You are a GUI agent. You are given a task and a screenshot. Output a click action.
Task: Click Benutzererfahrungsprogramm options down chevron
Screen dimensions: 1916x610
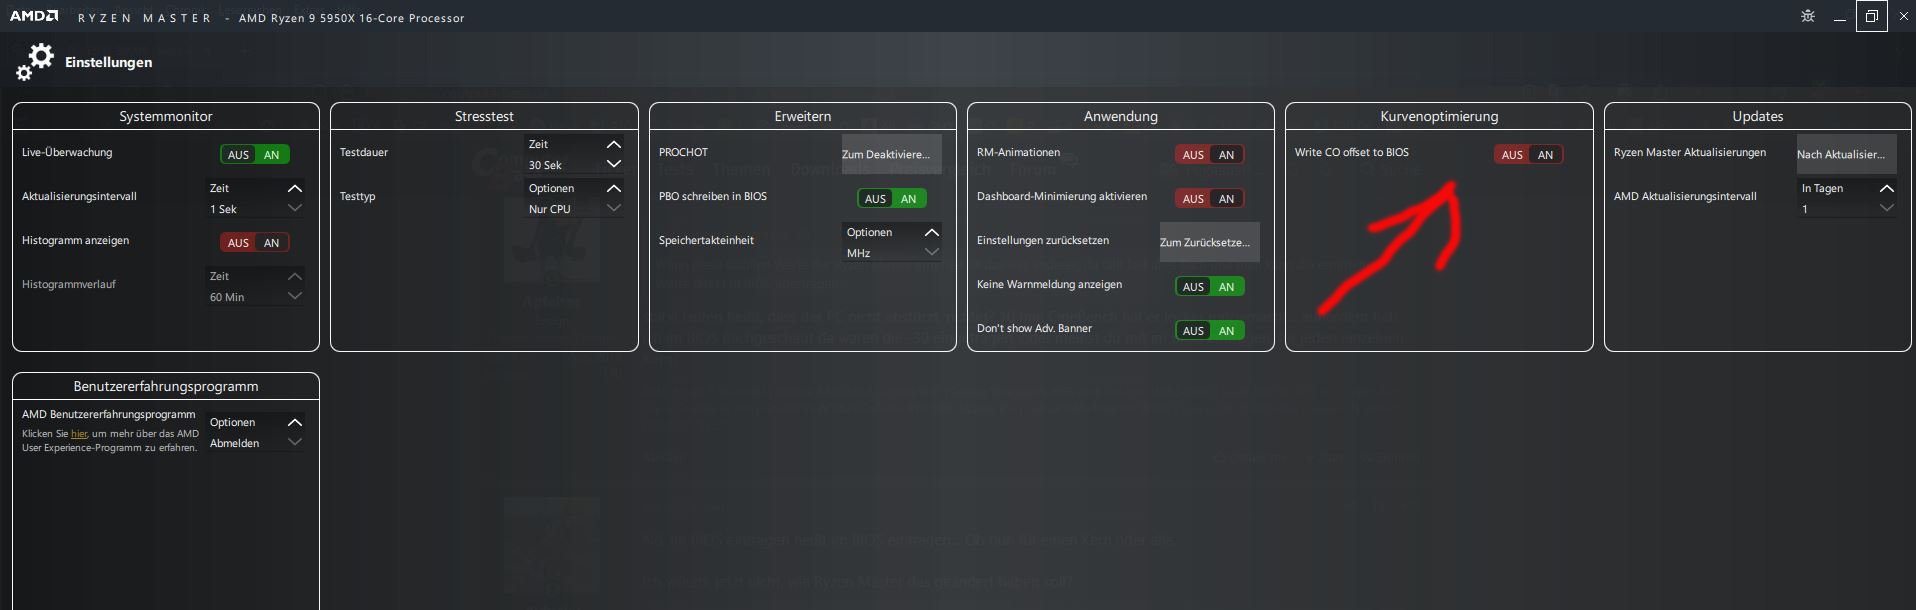[x=295, y=442]
